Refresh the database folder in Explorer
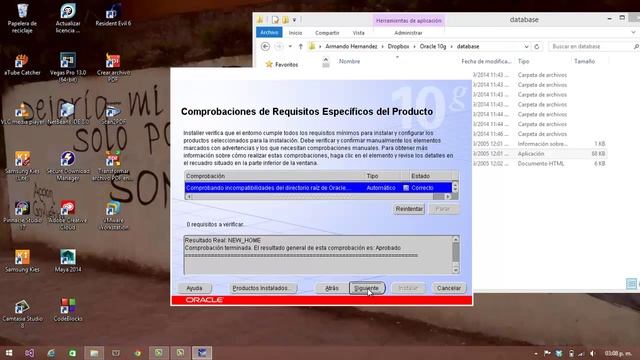This screenshot has height=360, width=640. (537, 47)
